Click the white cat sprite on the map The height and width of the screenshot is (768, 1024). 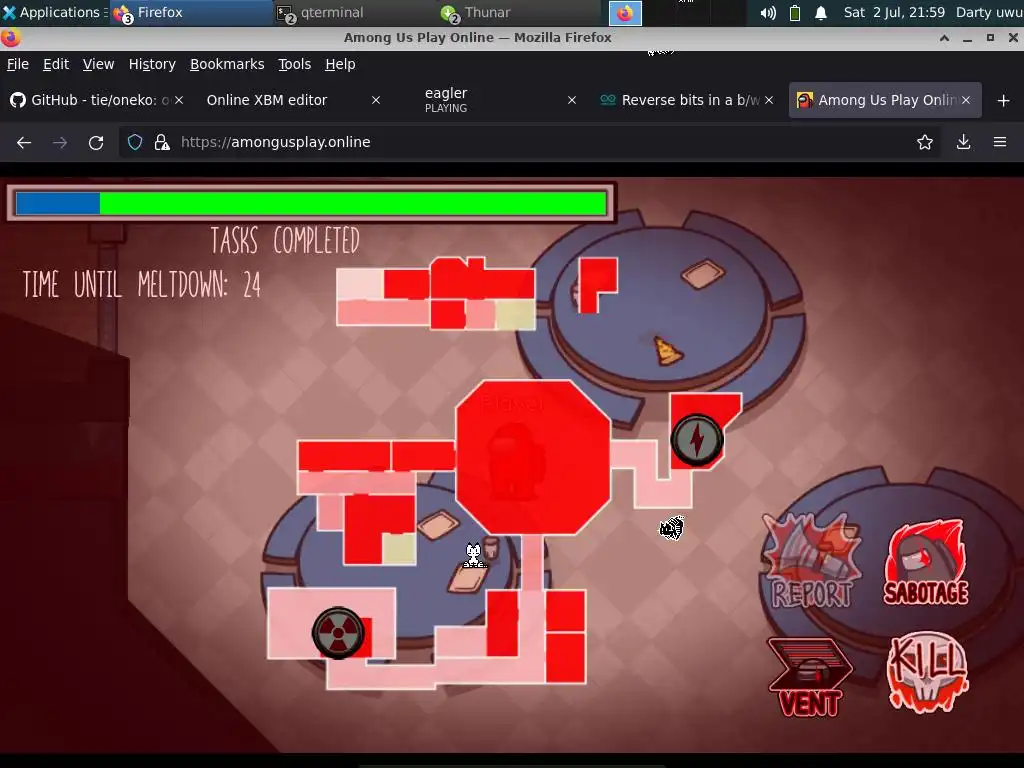point(473,556)
